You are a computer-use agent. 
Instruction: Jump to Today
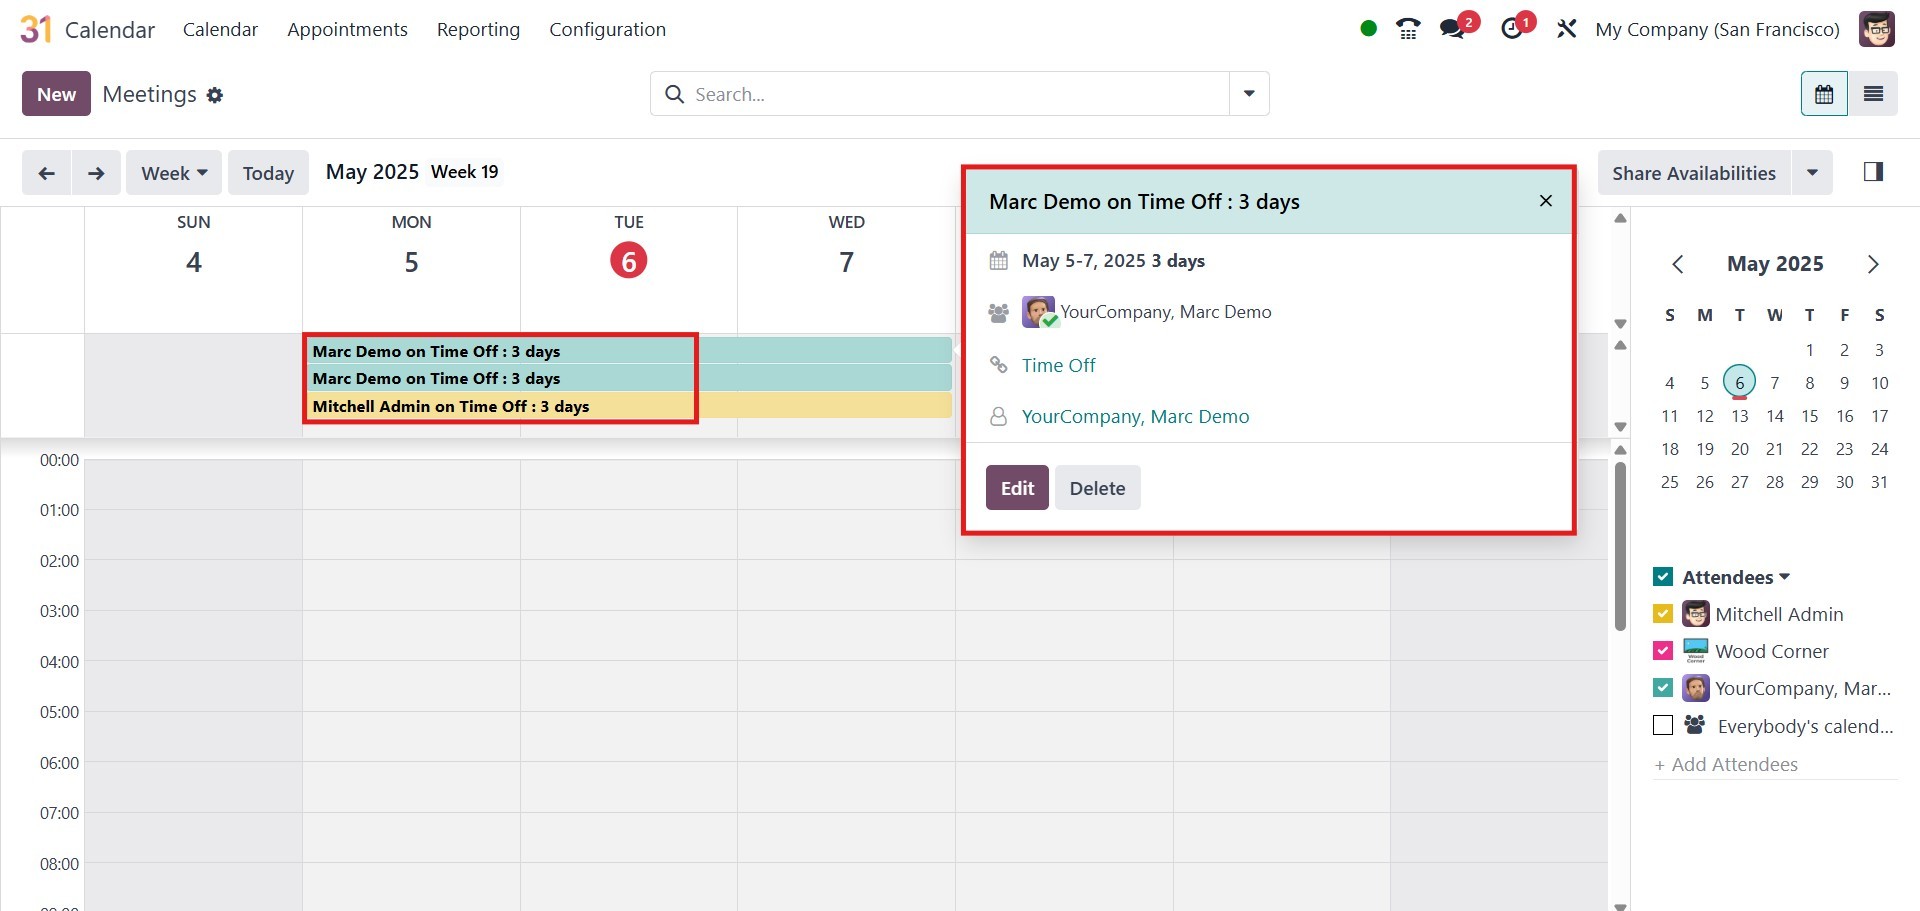coord(268,173)
